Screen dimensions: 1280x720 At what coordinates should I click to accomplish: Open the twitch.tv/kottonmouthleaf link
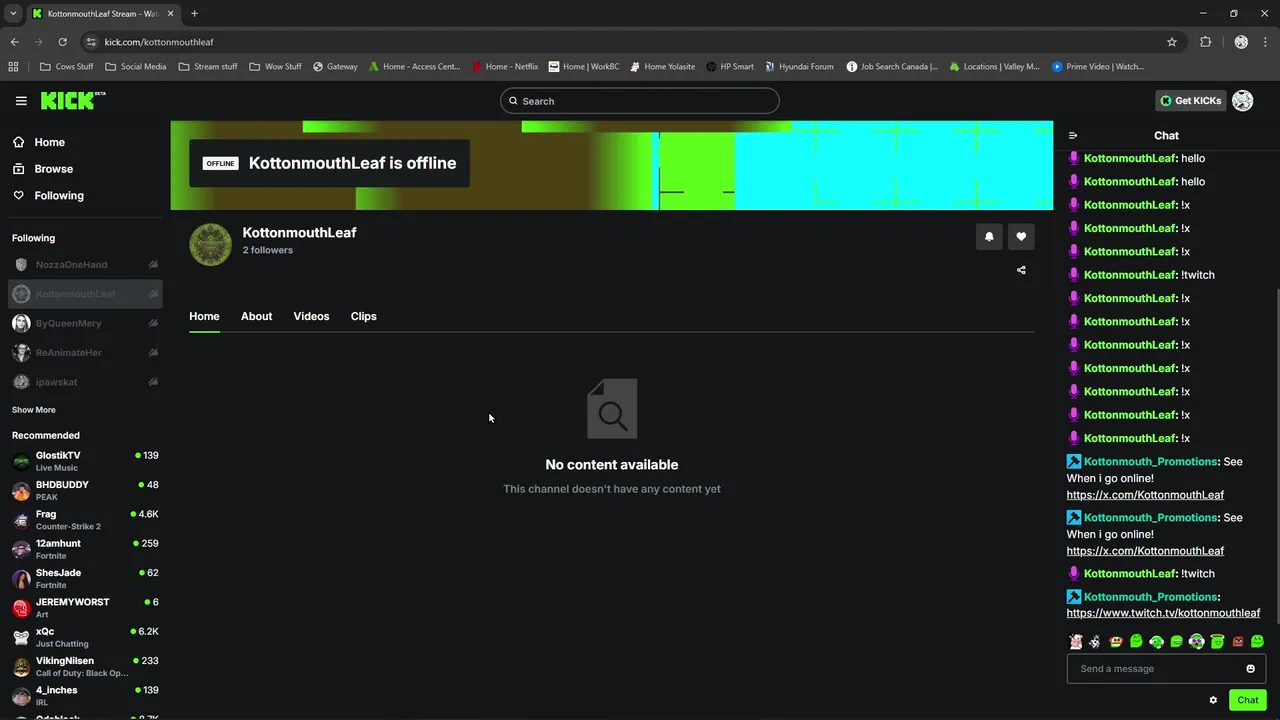pos(1163,613)
